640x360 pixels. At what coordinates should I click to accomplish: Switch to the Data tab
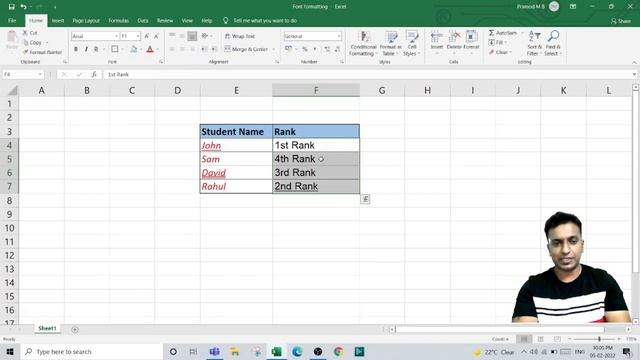[x=143, y=20]
